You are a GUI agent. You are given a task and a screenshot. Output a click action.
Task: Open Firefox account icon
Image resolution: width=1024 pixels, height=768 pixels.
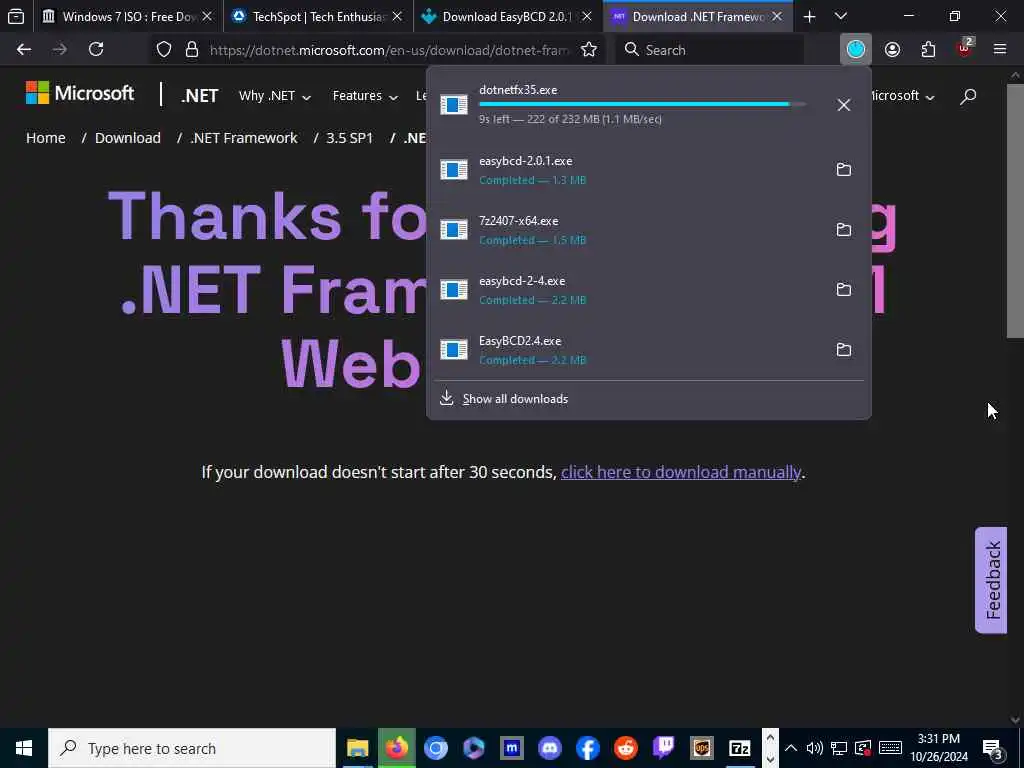pos(892,50)
